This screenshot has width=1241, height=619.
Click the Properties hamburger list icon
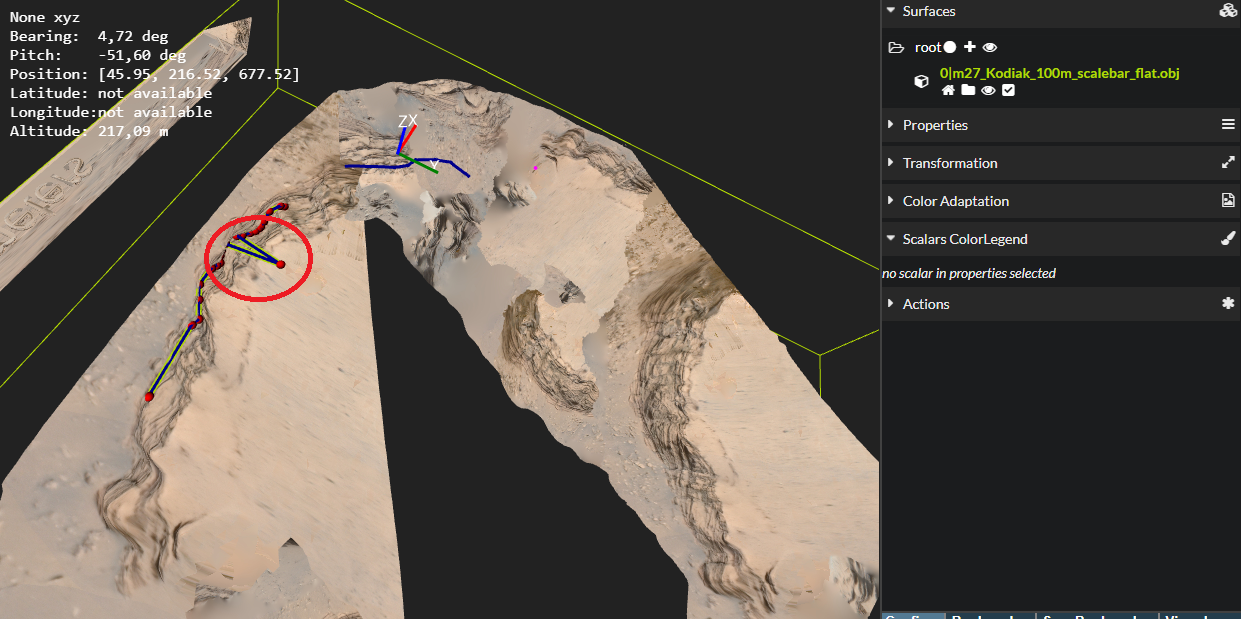(1228, 125)
